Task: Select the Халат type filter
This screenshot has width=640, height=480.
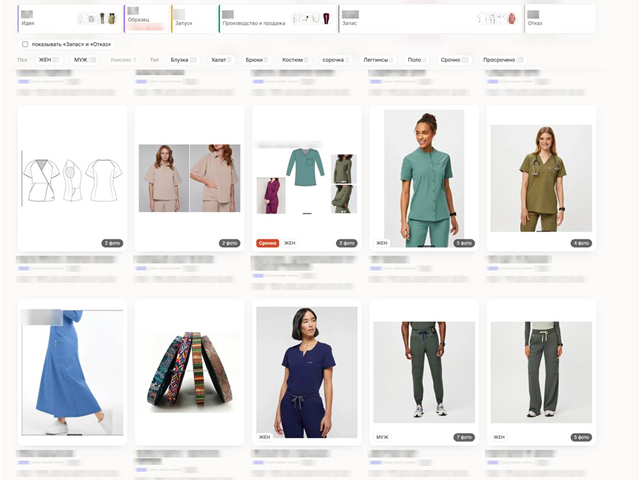Action: click(x=221, y=60)
